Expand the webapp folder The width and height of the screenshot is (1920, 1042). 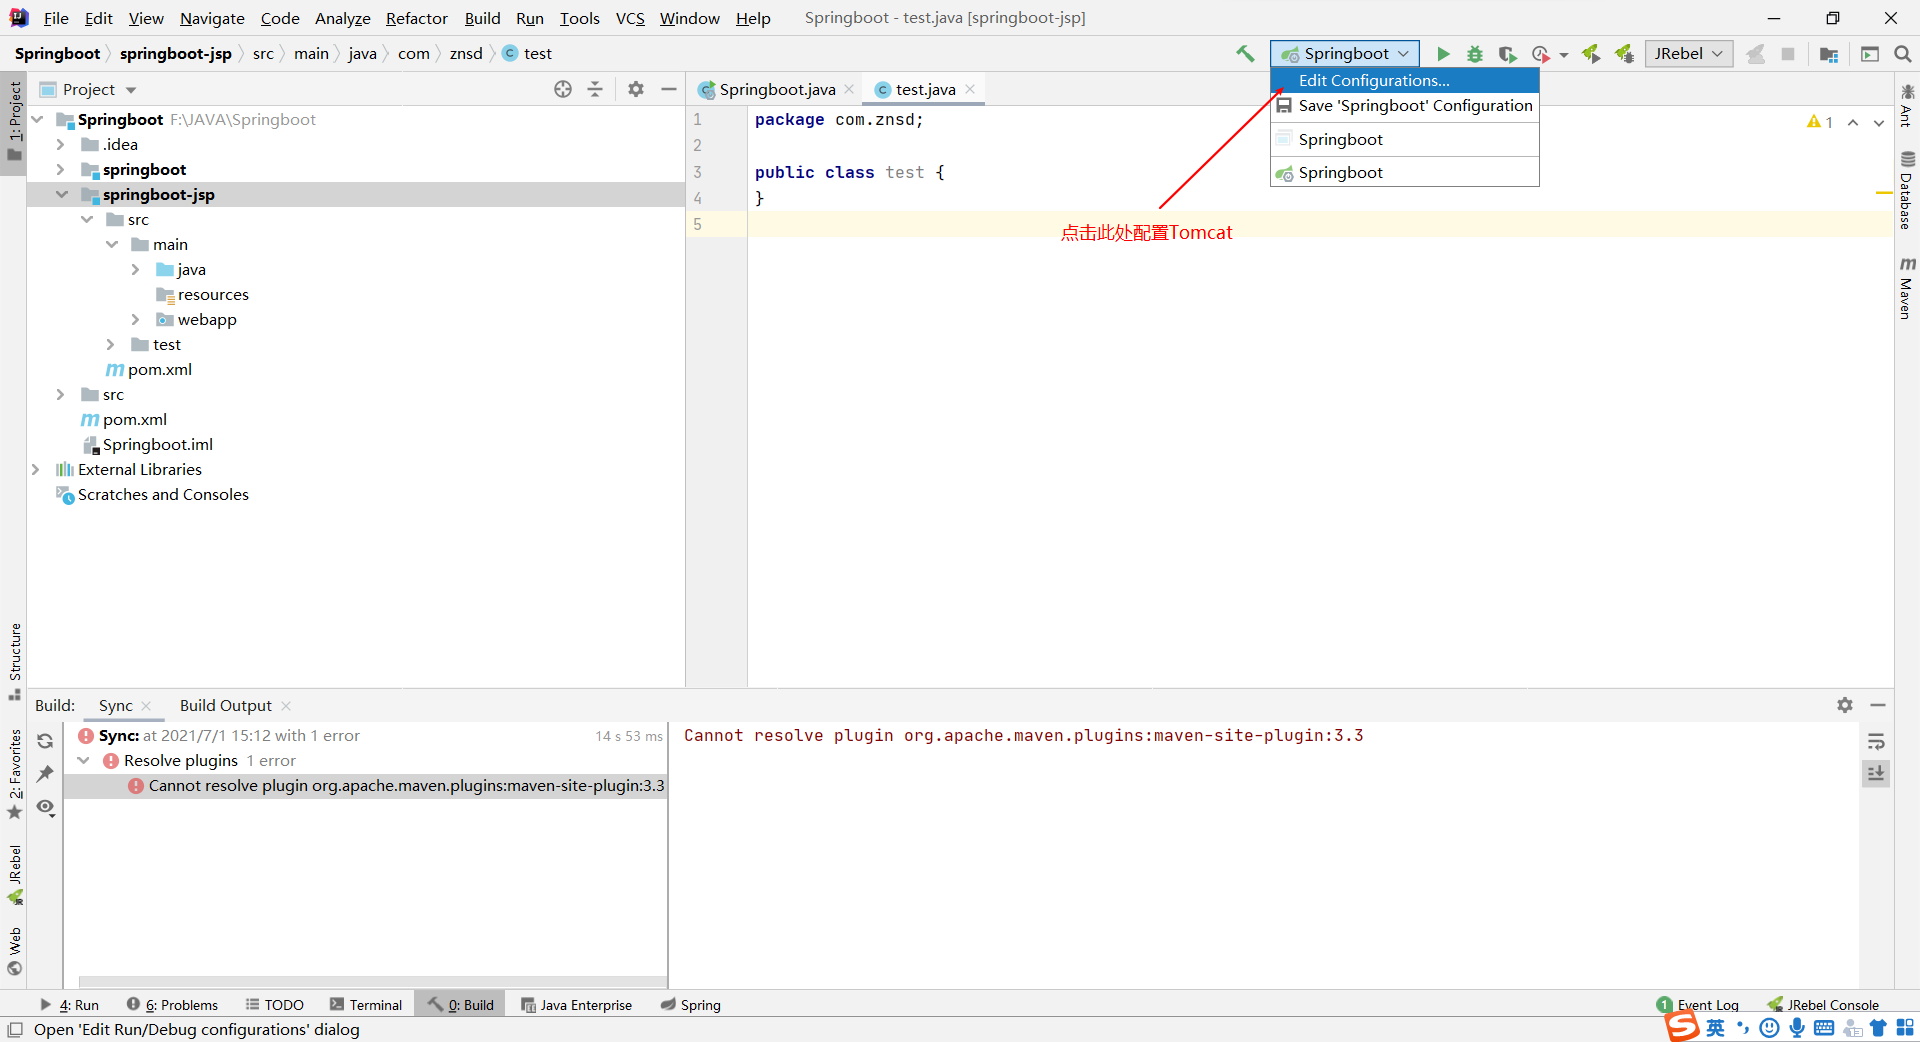pos(135,320)
